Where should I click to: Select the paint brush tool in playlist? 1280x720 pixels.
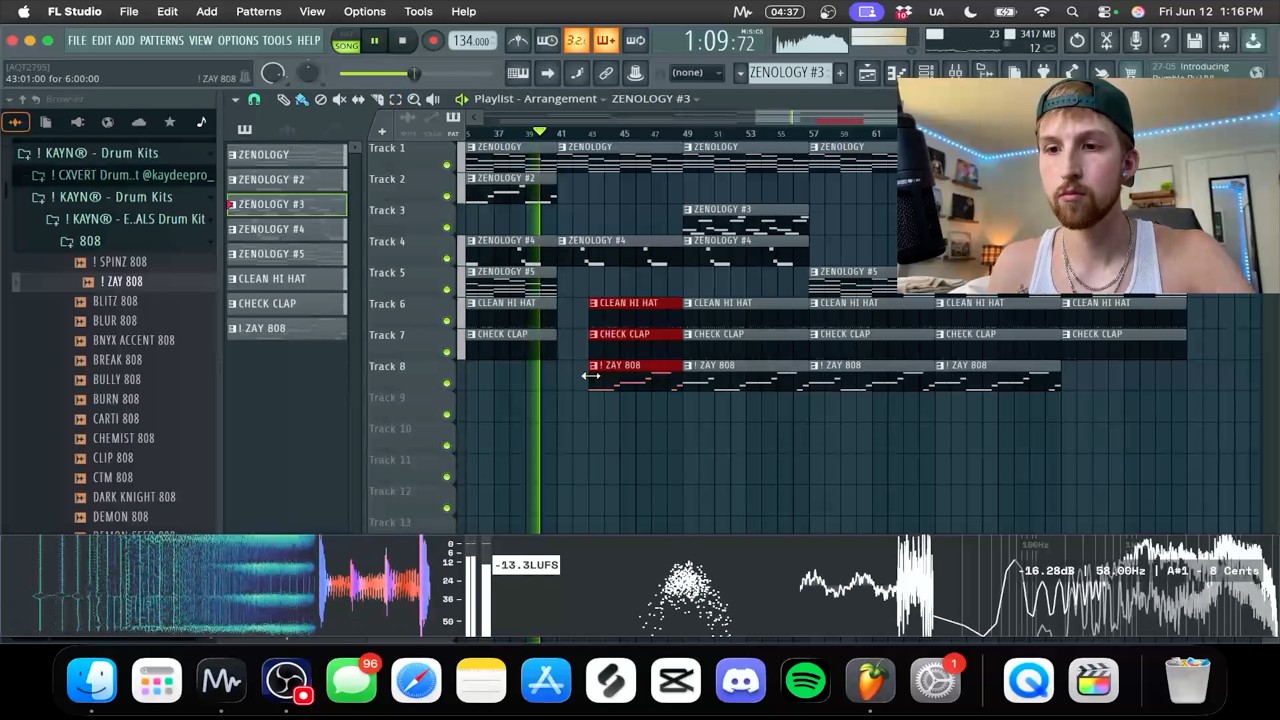[302, 99]
